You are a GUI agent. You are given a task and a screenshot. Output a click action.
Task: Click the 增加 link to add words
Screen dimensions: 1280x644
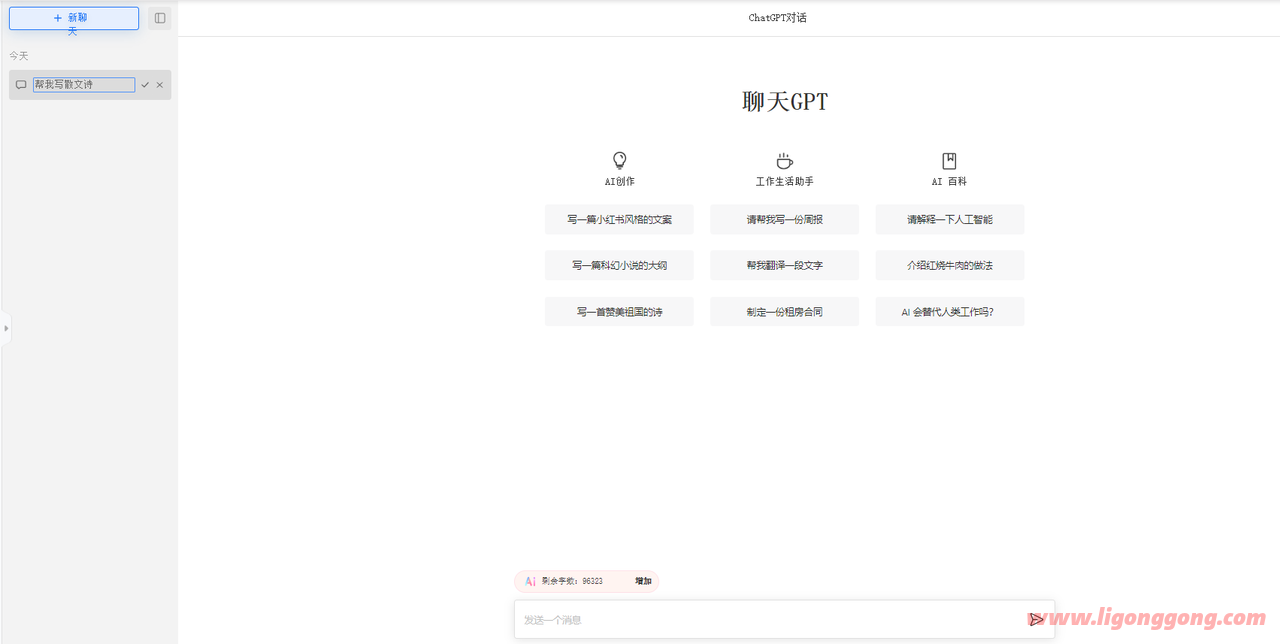[x=643, y=581]
